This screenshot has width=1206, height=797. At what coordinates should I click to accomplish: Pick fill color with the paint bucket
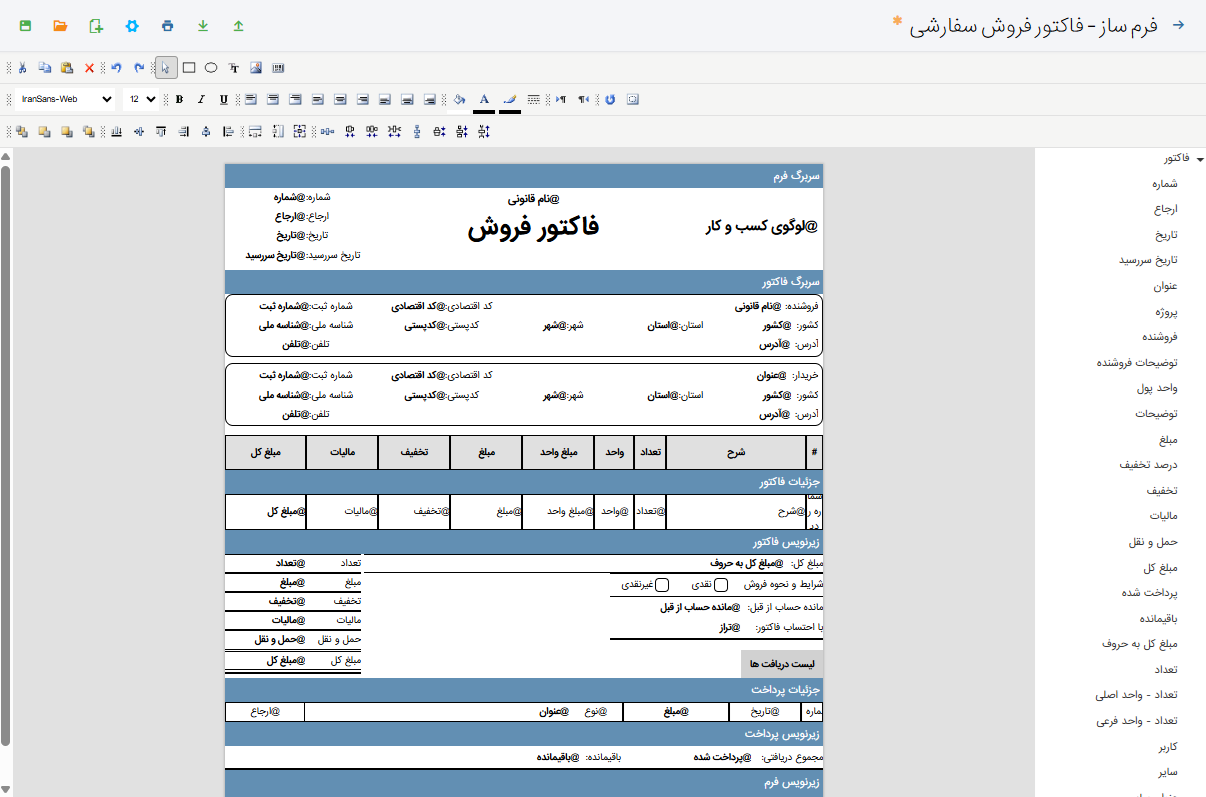[458, 99]
